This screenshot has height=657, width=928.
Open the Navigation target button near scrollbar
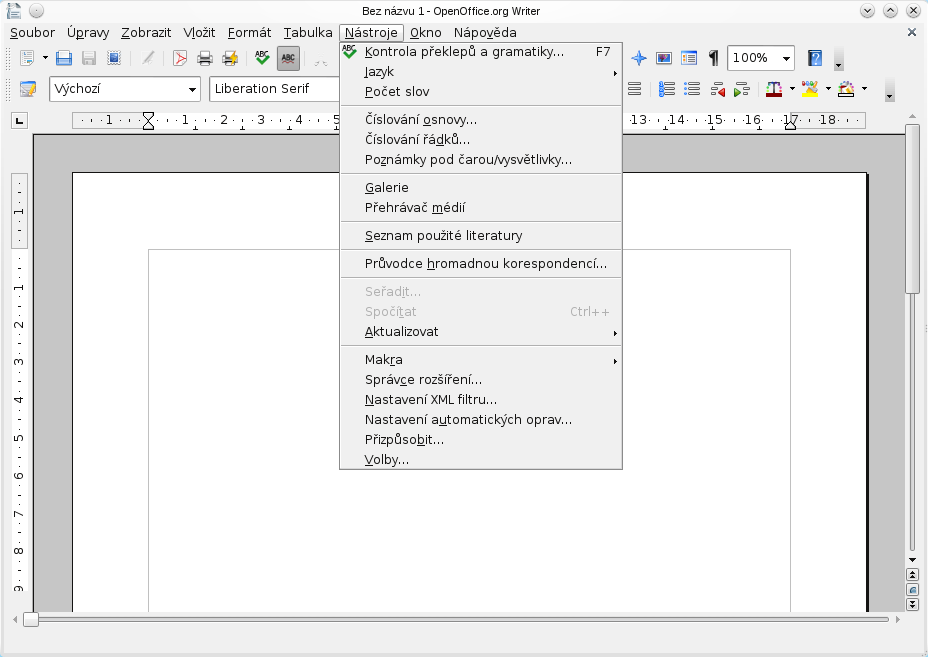(x=912, y=590)
